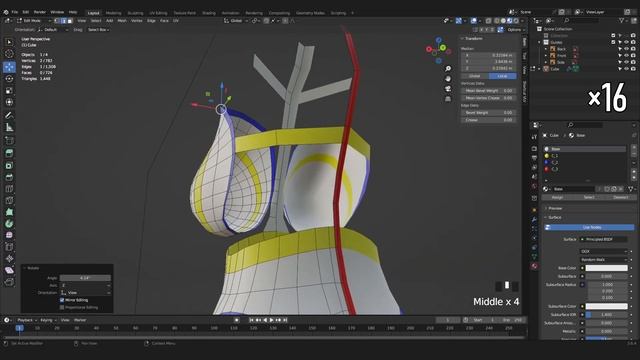This screenshot has width=640, height=360.
Task: Select the Smooth tool
Action: point(9,236)
